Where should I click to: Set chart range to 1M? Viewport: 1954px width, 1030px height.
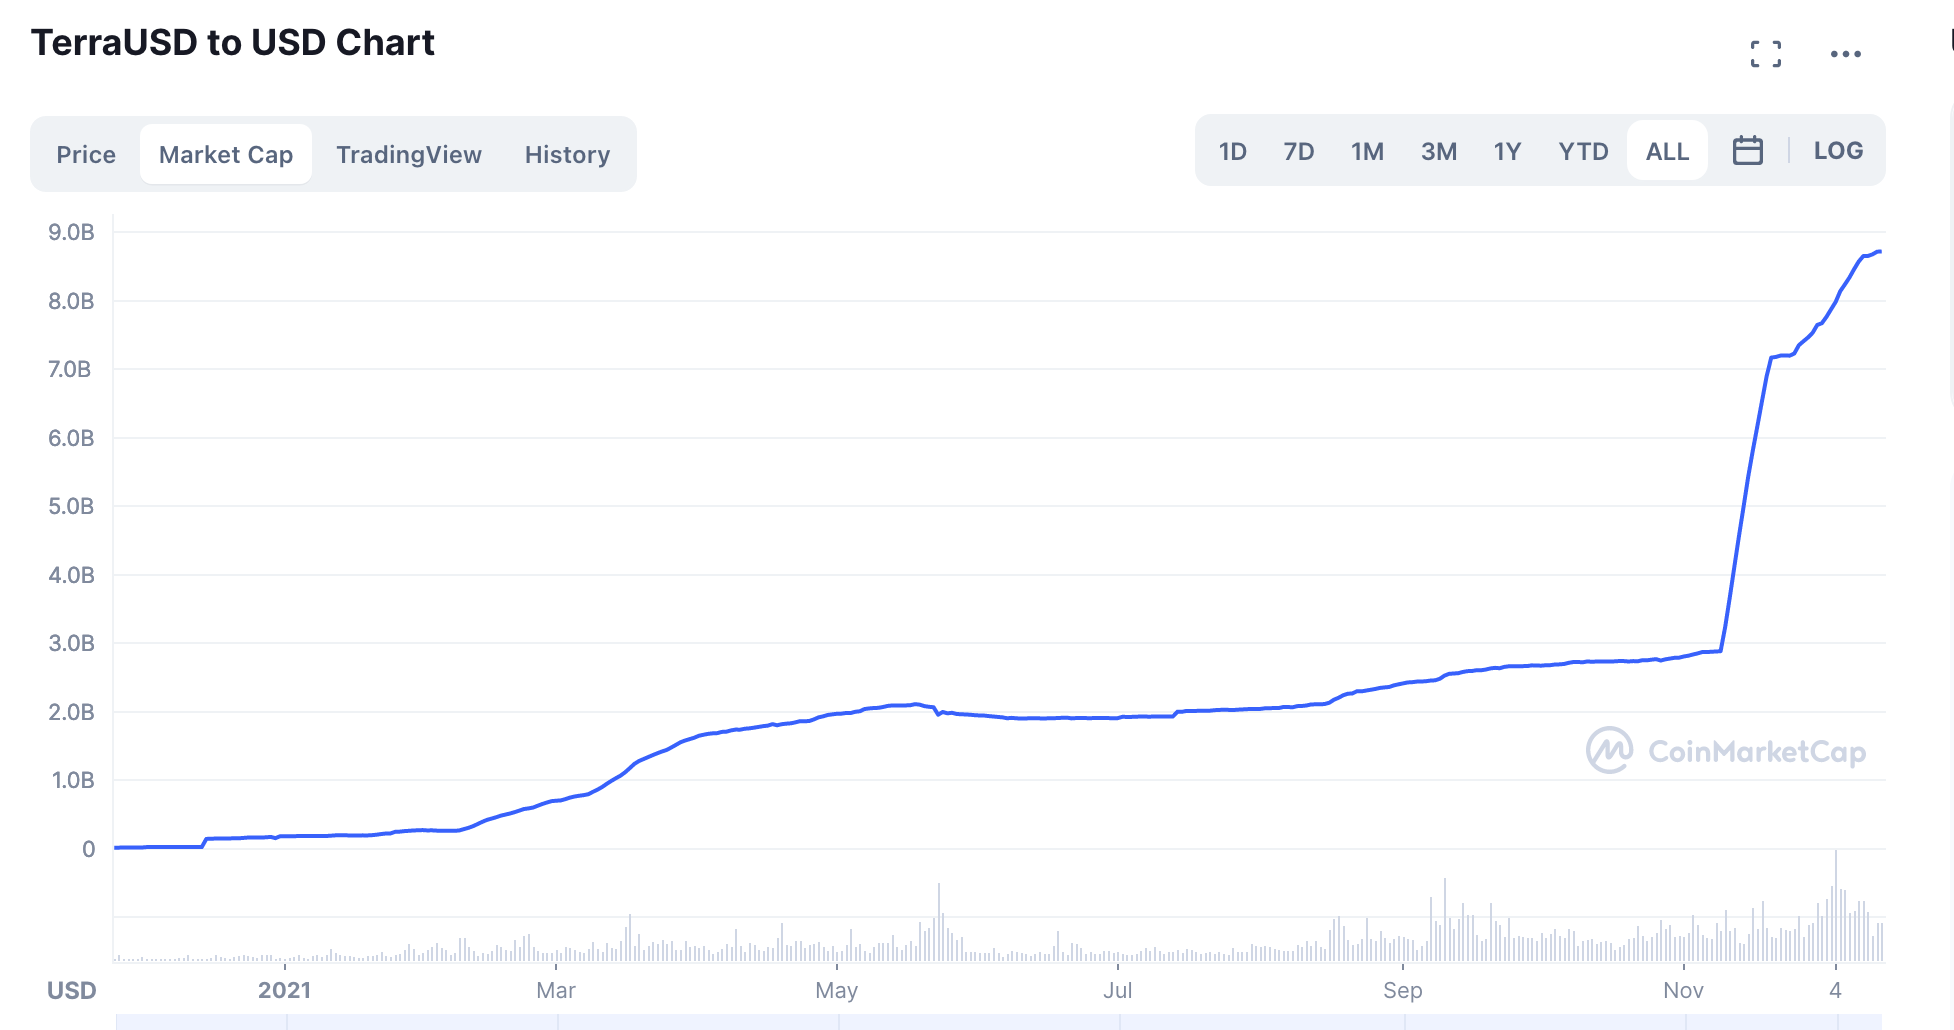pos(1368,151)
